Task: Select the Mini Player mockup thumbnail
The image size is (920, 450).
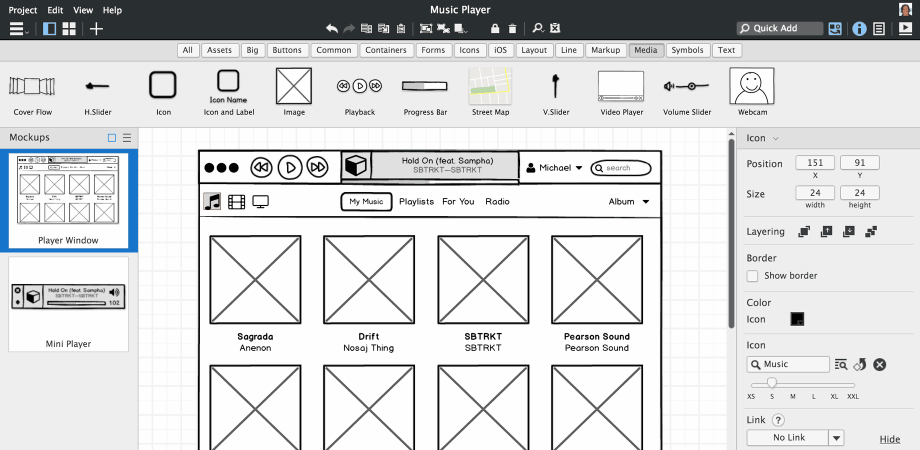Action: [x=69, y=304]
